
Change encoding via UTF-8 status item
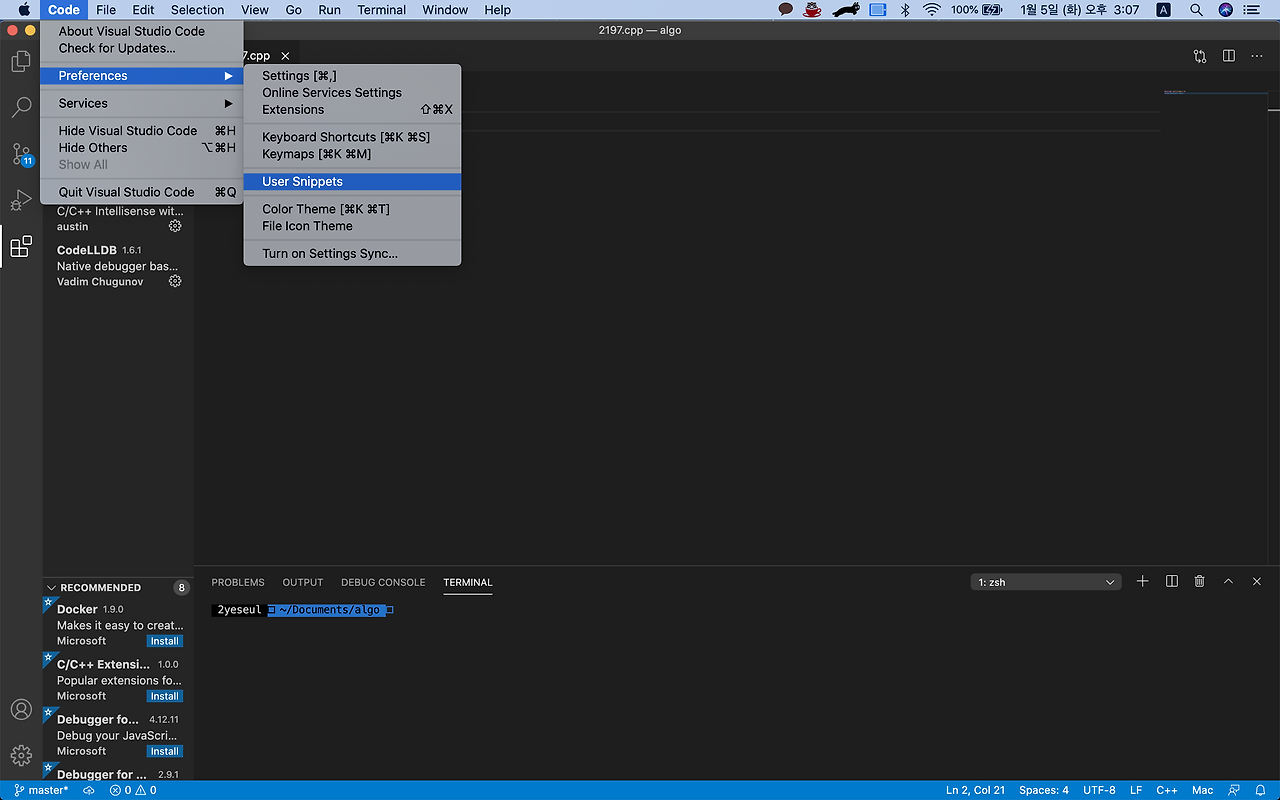[x=1099, y=790]
